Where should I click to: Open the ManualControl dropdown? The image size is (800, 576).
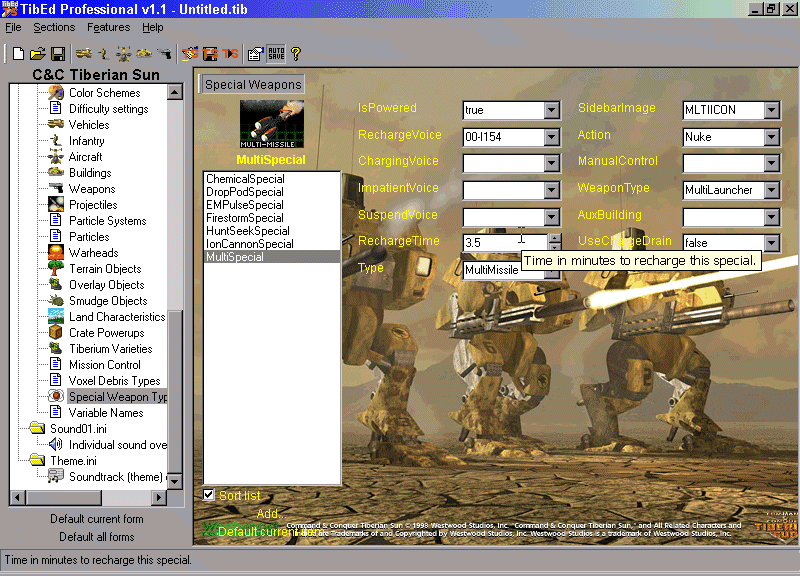pyautogui.click(x=771, y=163)
